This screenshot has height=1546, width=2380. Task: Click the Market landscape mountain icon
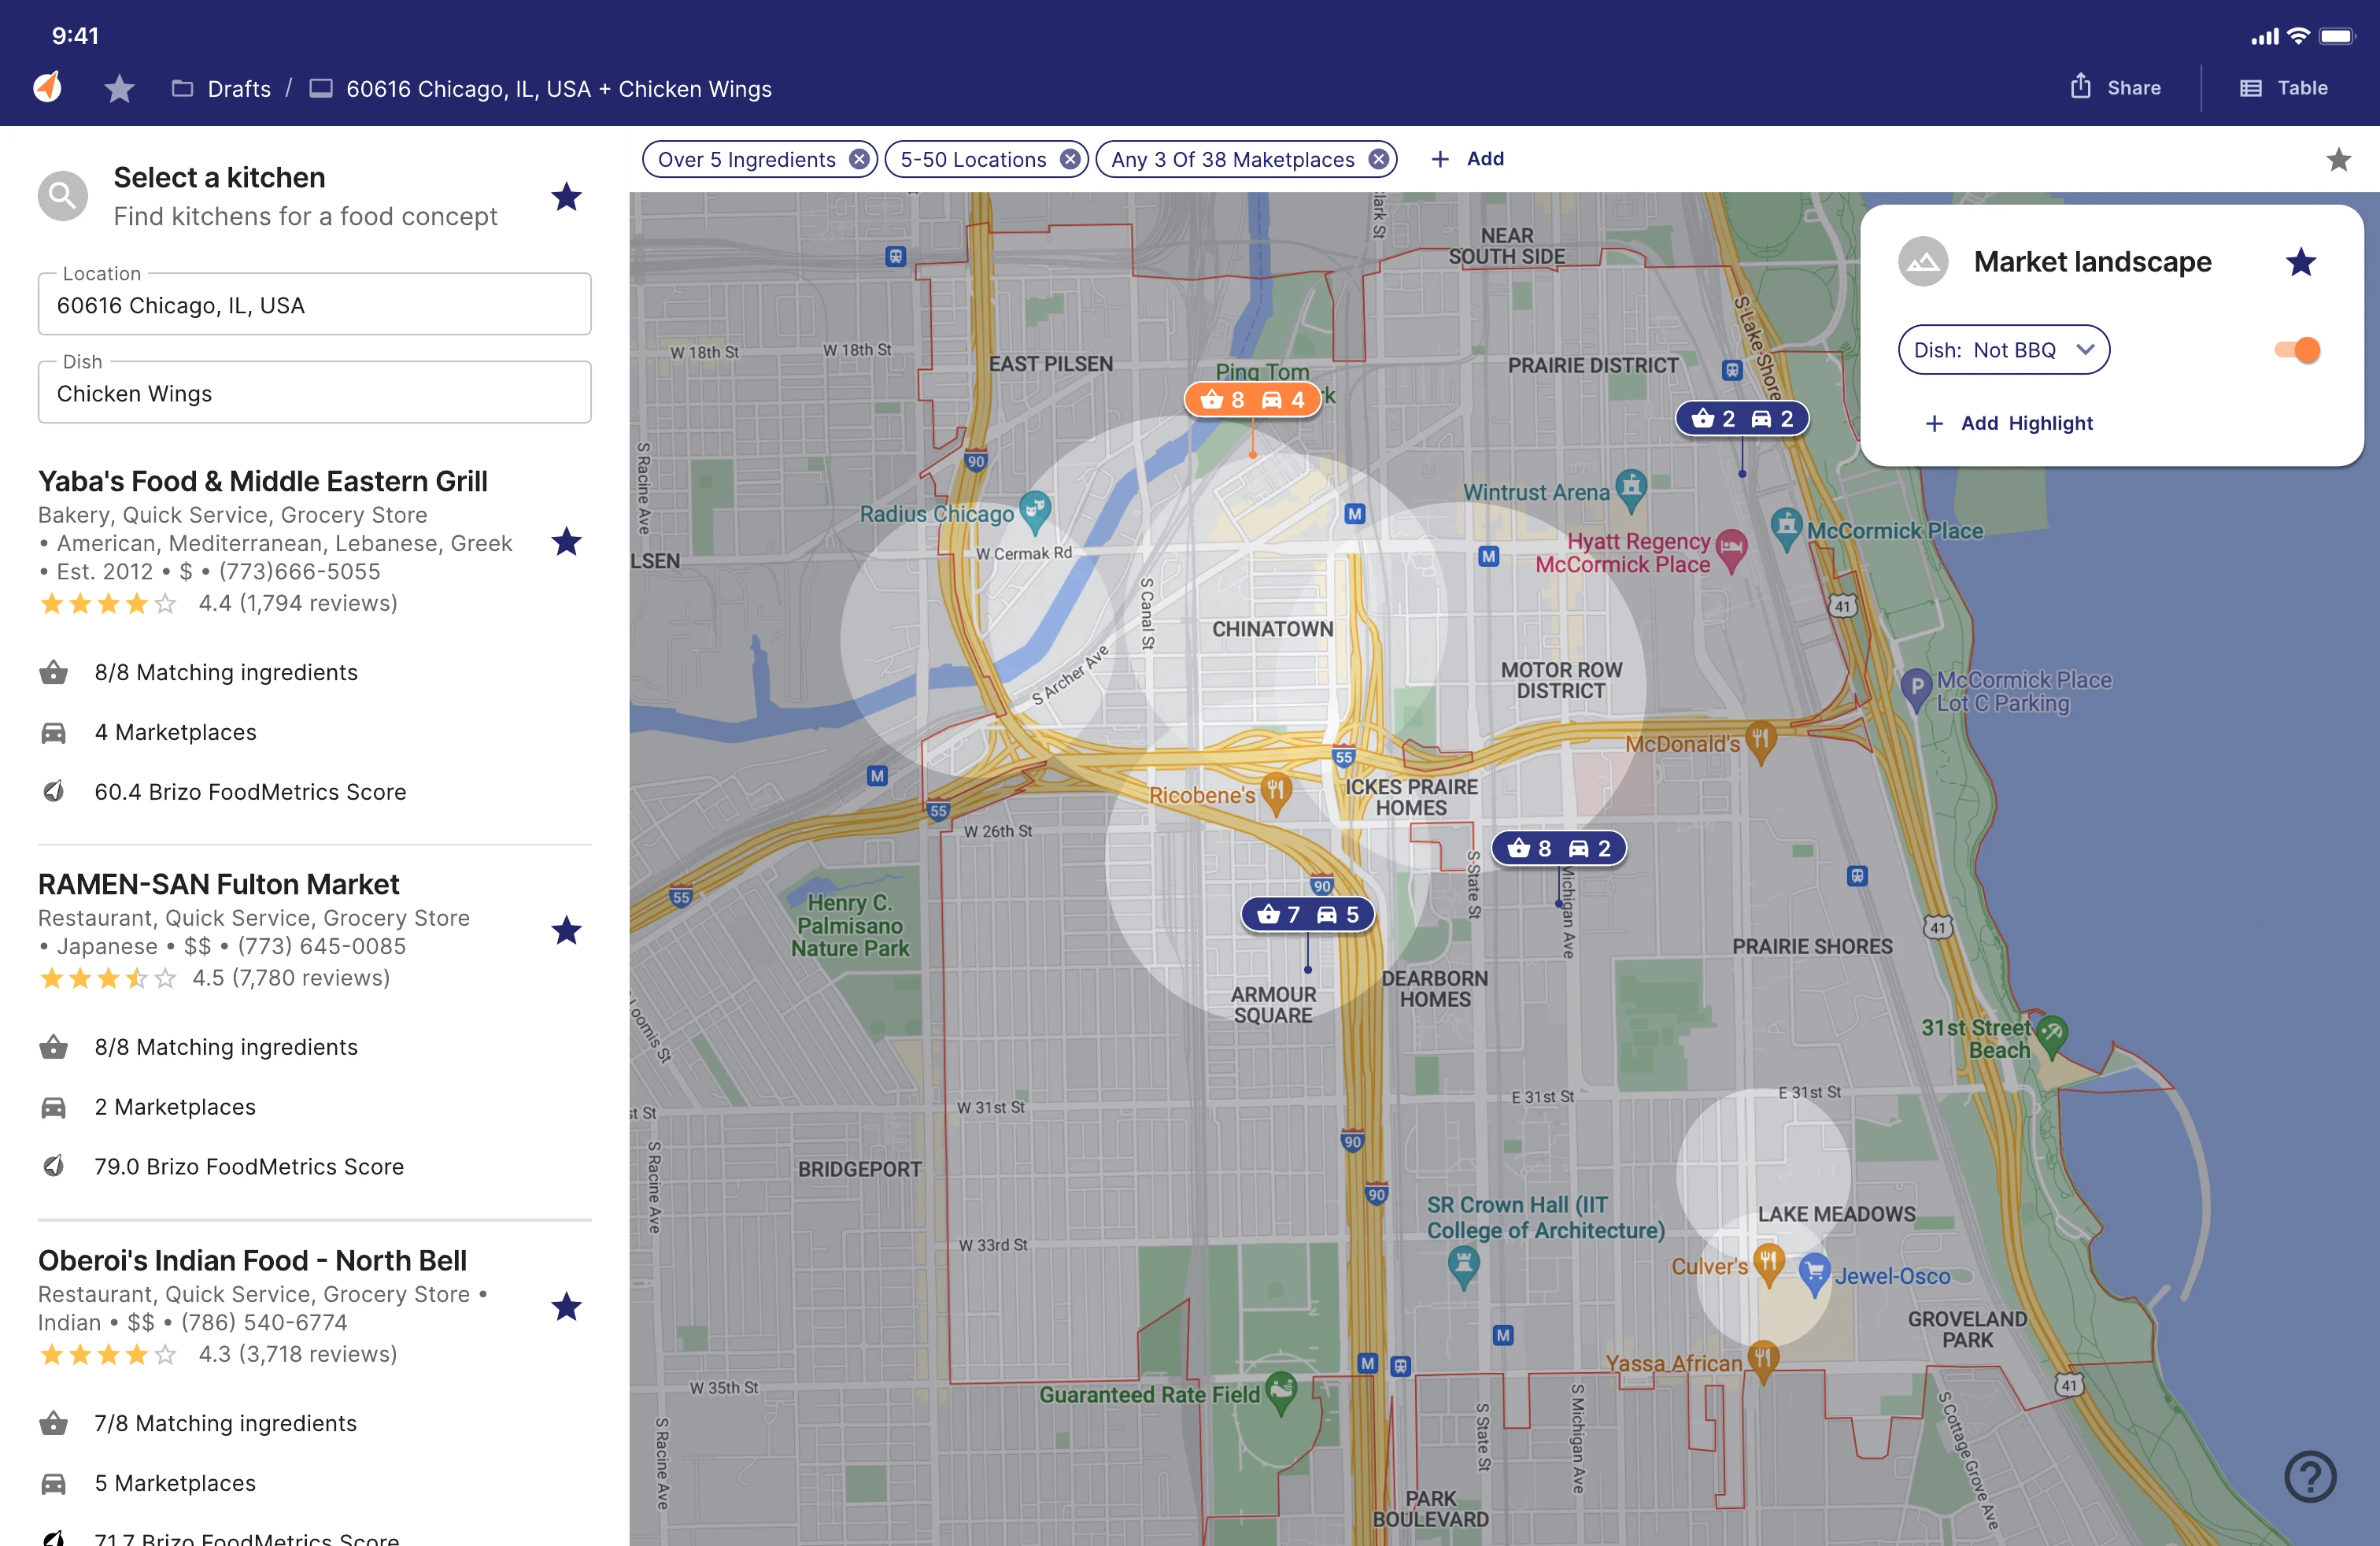(1923, 261)
